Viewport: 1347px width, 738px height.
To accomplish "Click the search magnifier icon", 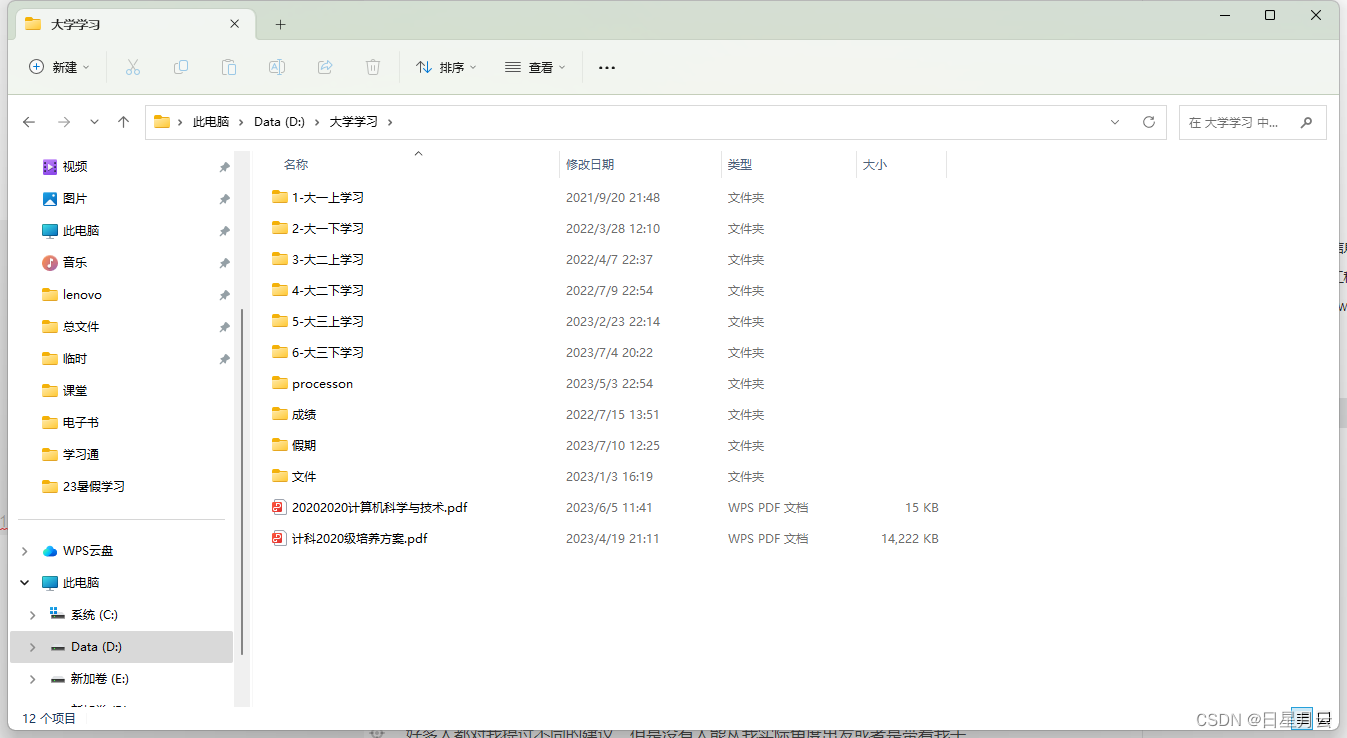I will coord(1306,122).
